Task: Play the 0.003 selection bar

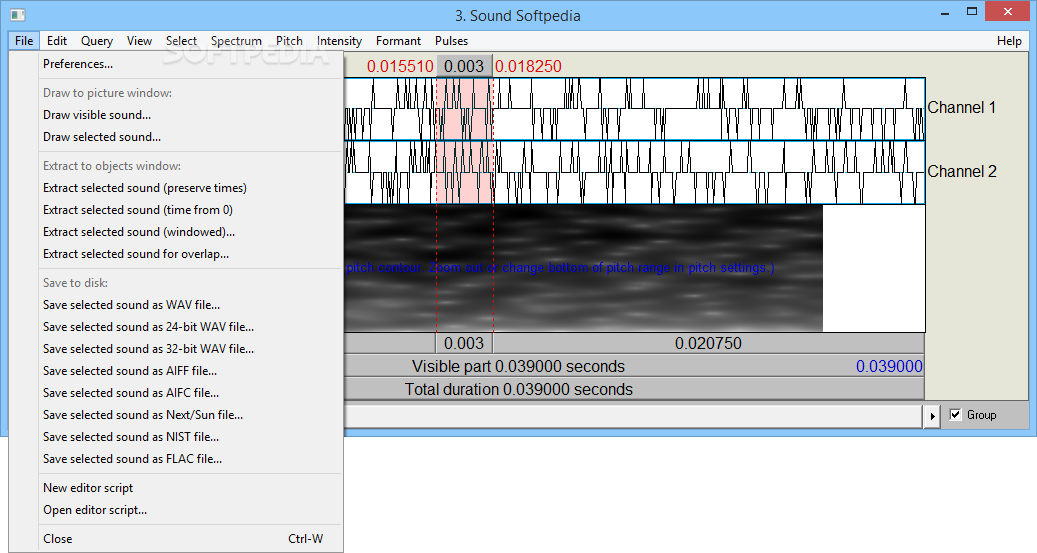Action: (x=464, y=343)
